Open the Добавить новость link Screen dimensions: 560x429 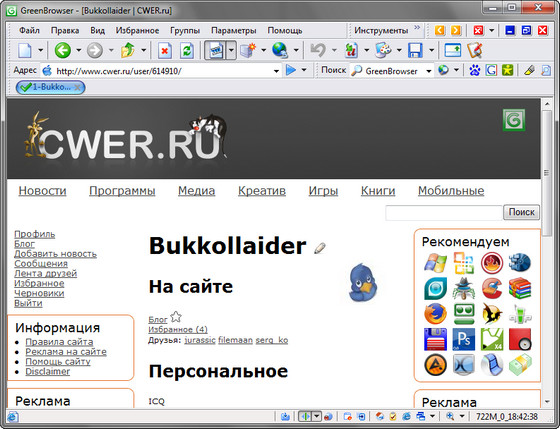pos(55,254)
